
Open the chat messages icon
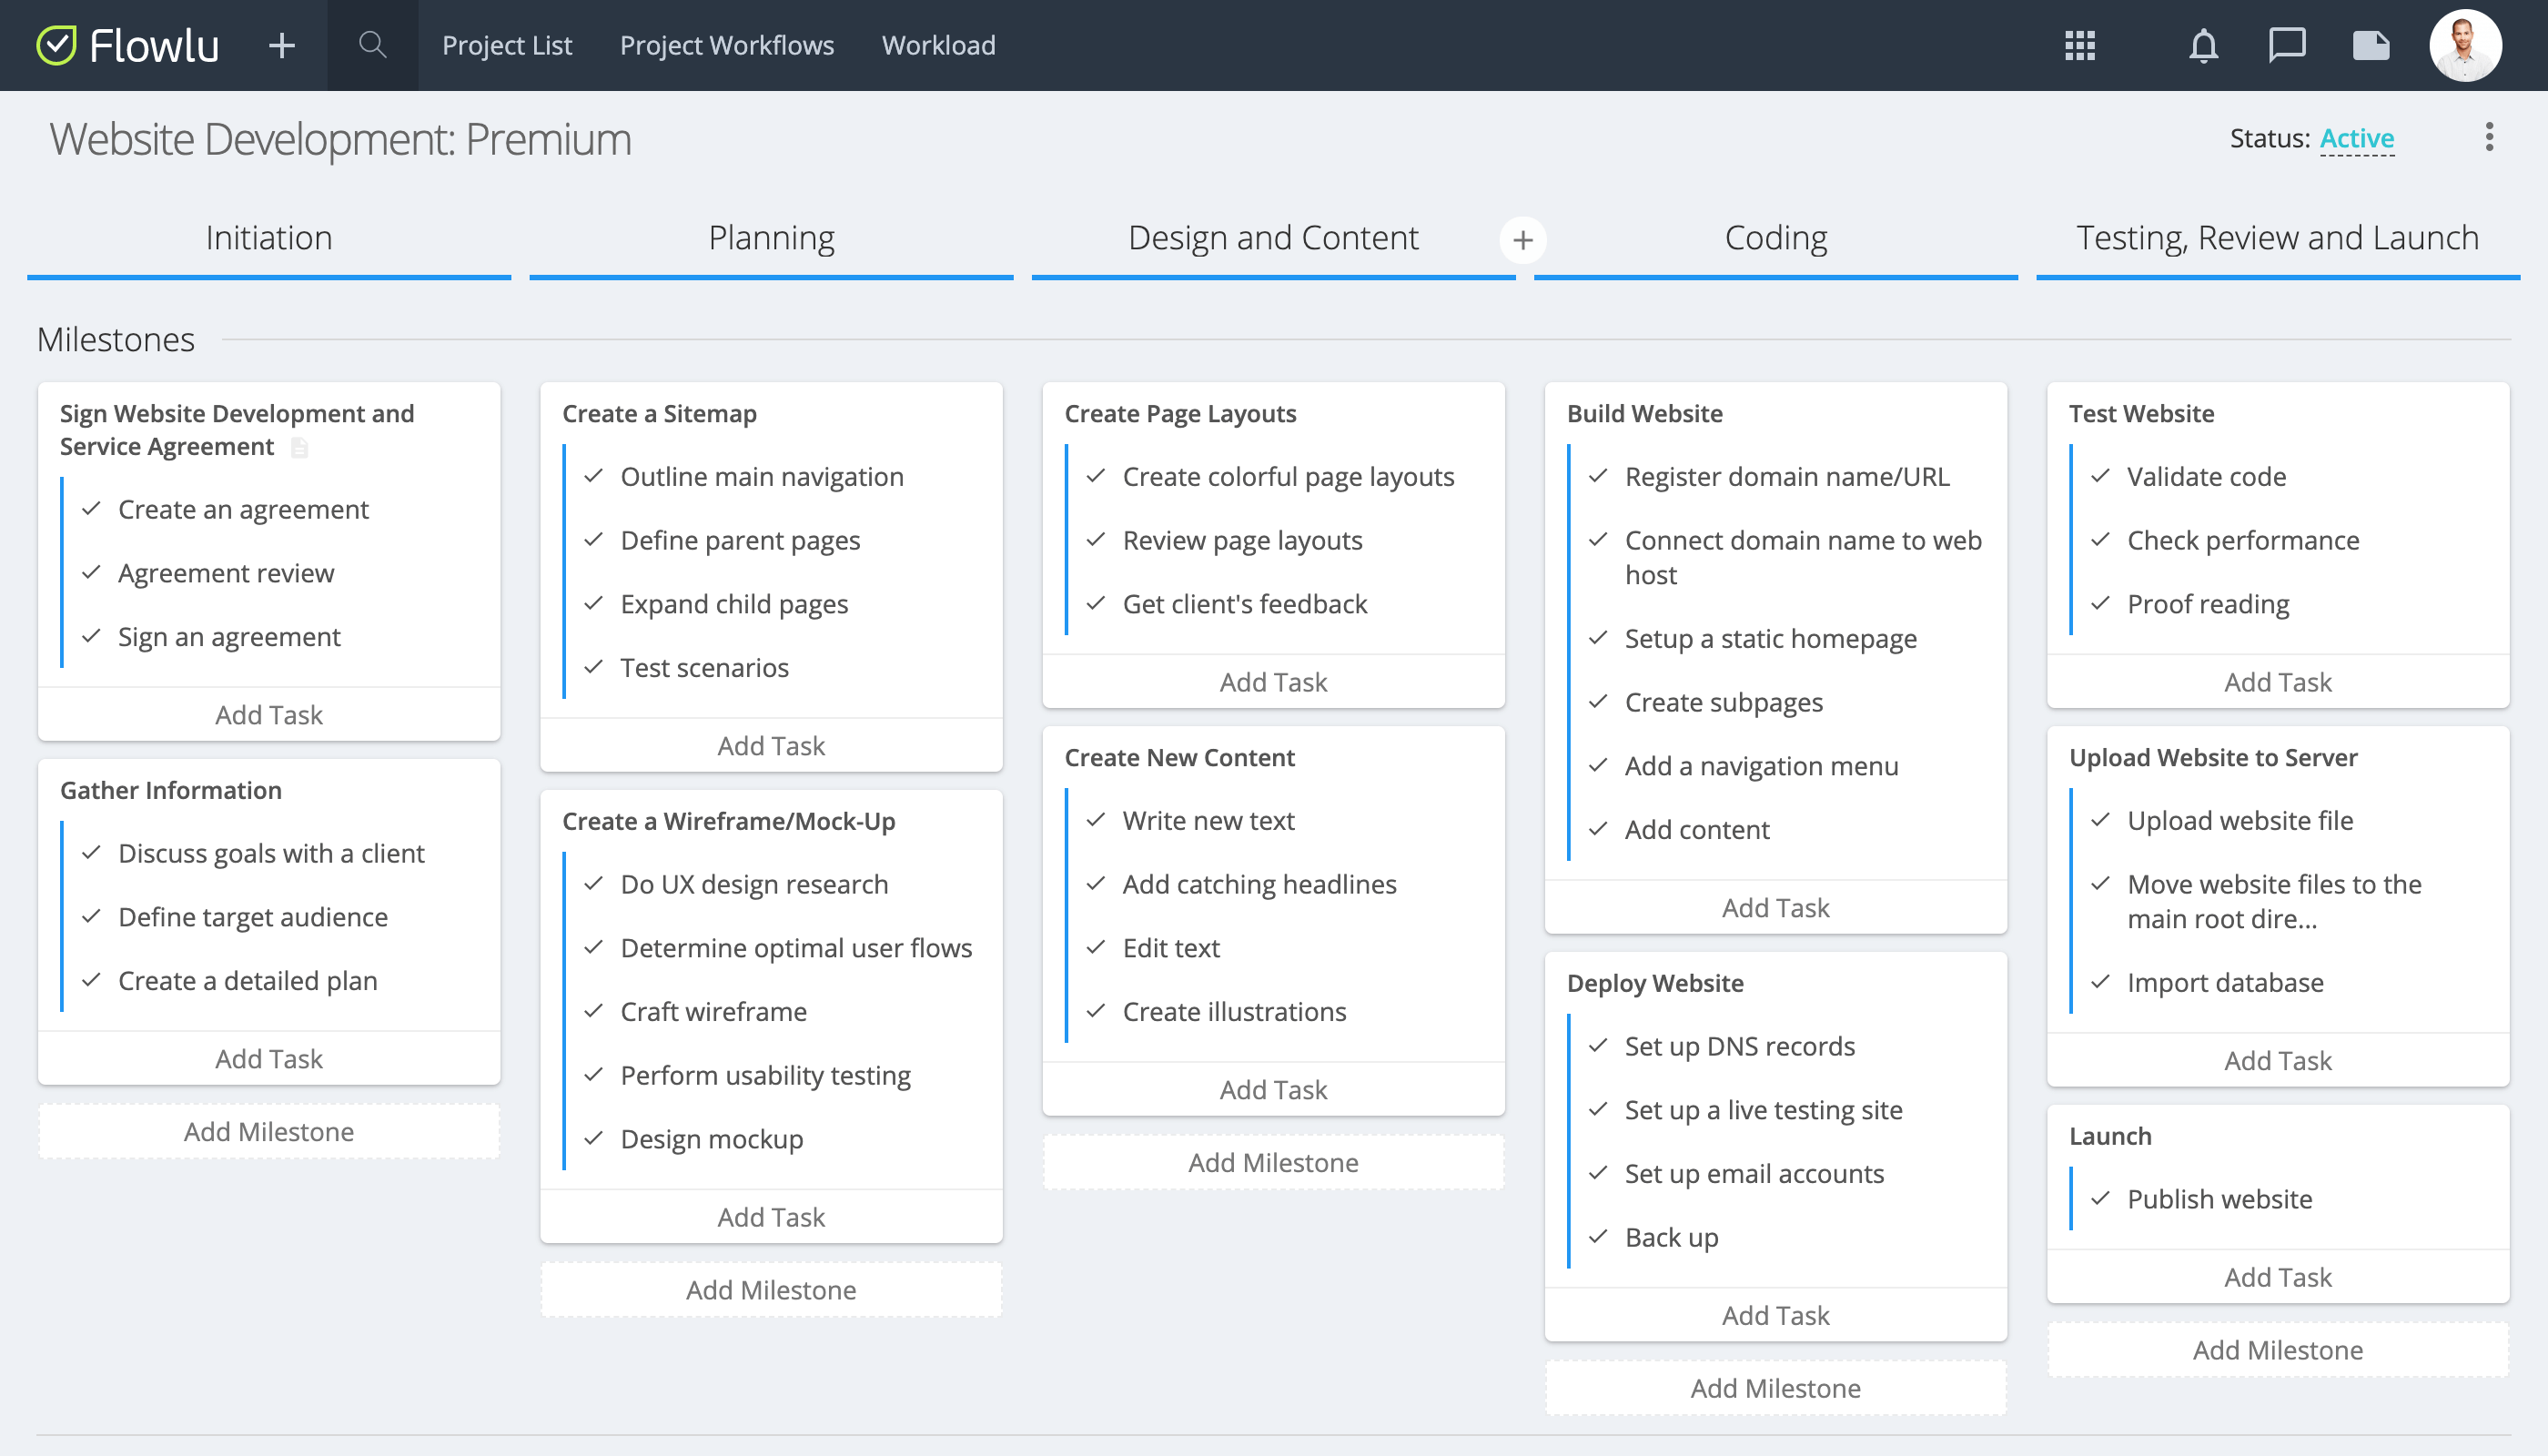pos(2287,45)
